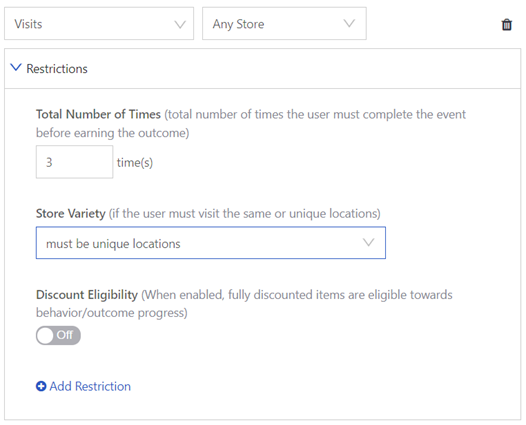Click the white knob of the Off toggle
Viewport: 526px width, 425px height.
[x=45, y=335]
